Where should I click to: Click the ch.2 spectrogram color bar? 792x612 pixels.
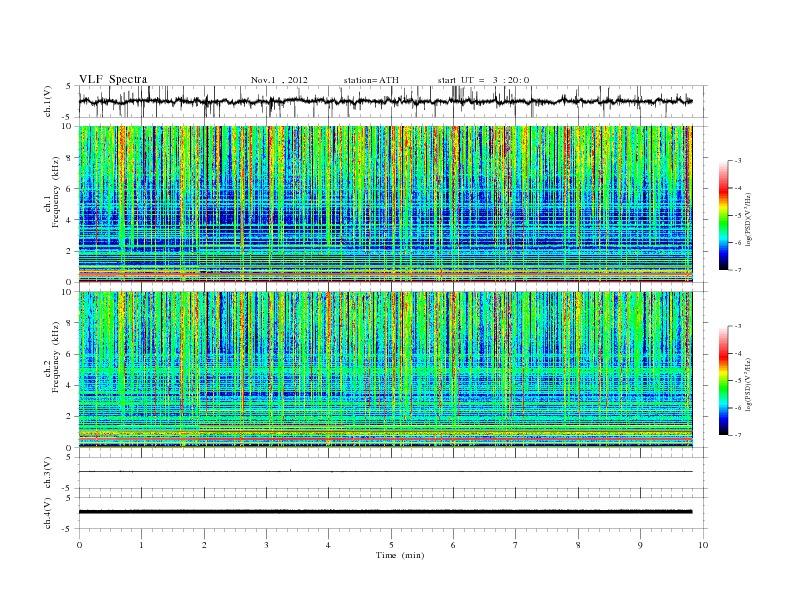[723, 380]
